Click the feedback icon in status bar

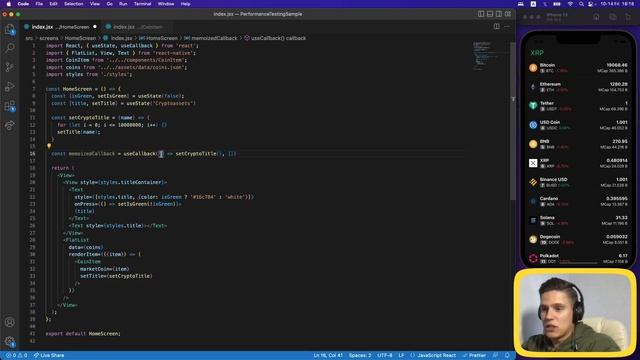point(496,355)
